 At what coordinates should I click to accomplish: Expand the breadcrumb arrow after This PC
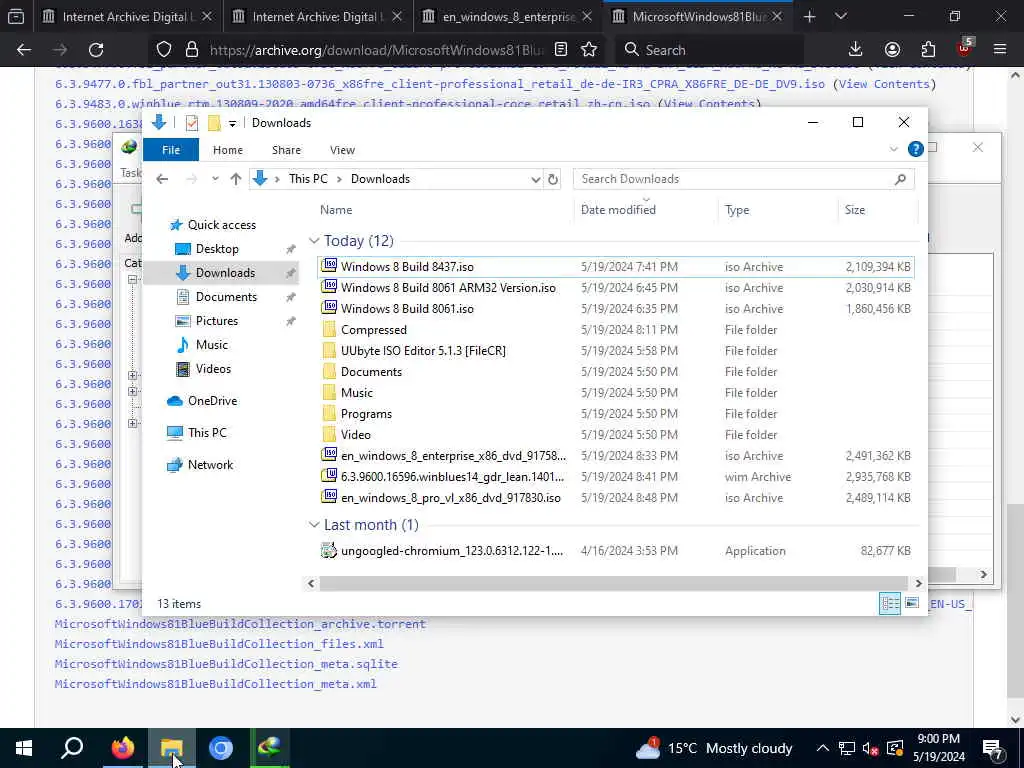pos(340,179)
